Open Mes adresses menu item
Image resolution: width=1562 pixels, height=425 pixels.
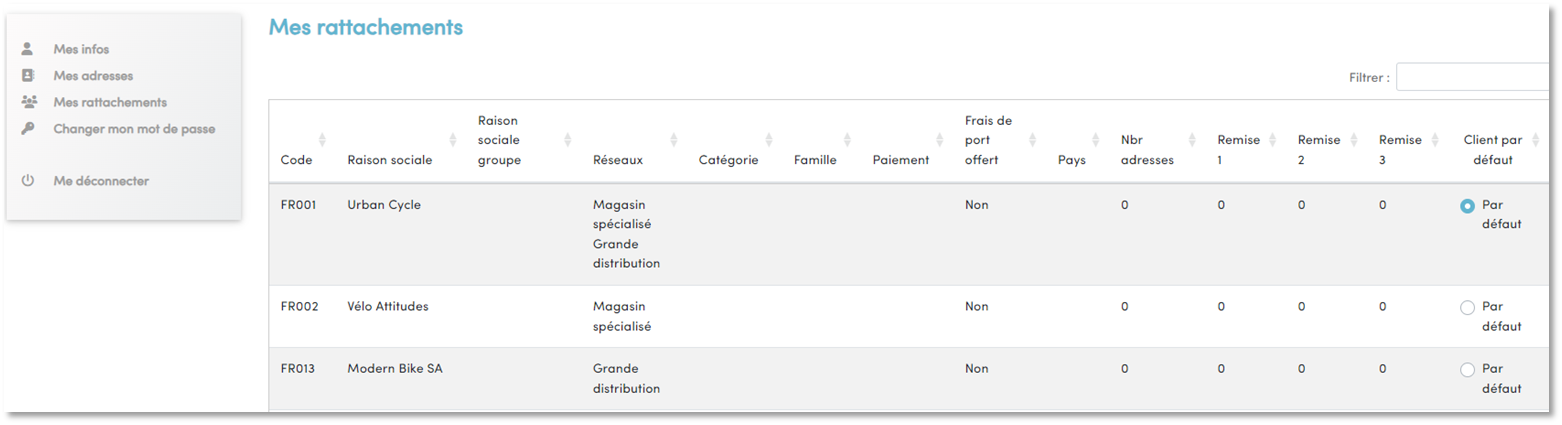point(93,75)
